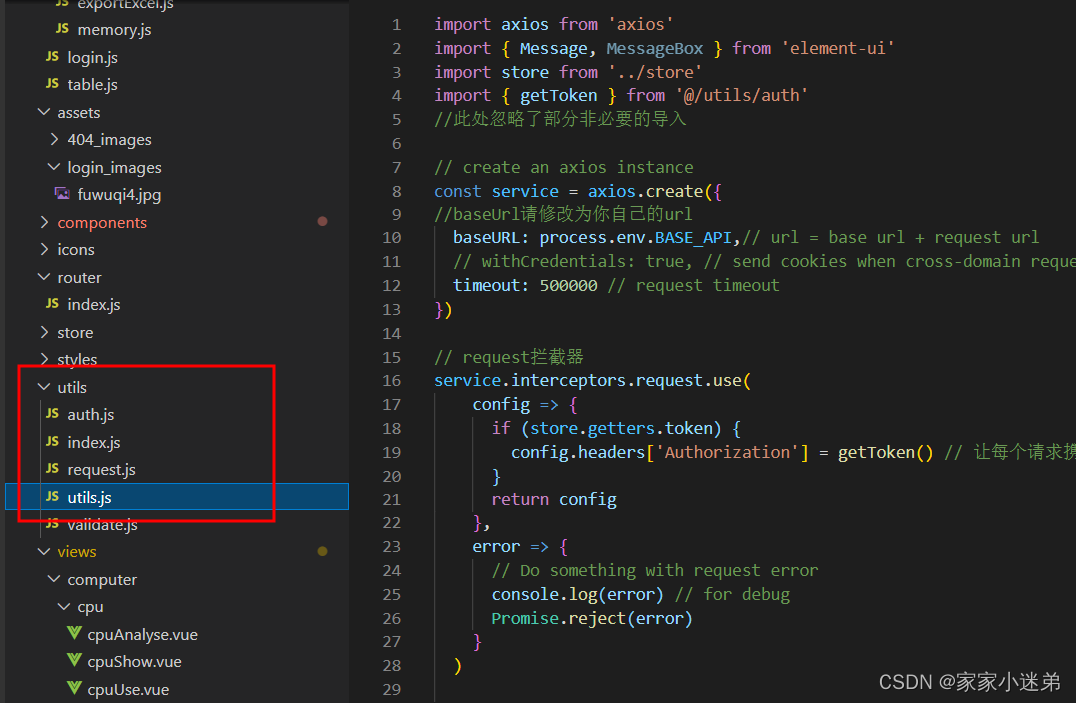Expand the 404_images folder chevron
Screen dimensions: 1076x703
[54, 139]
